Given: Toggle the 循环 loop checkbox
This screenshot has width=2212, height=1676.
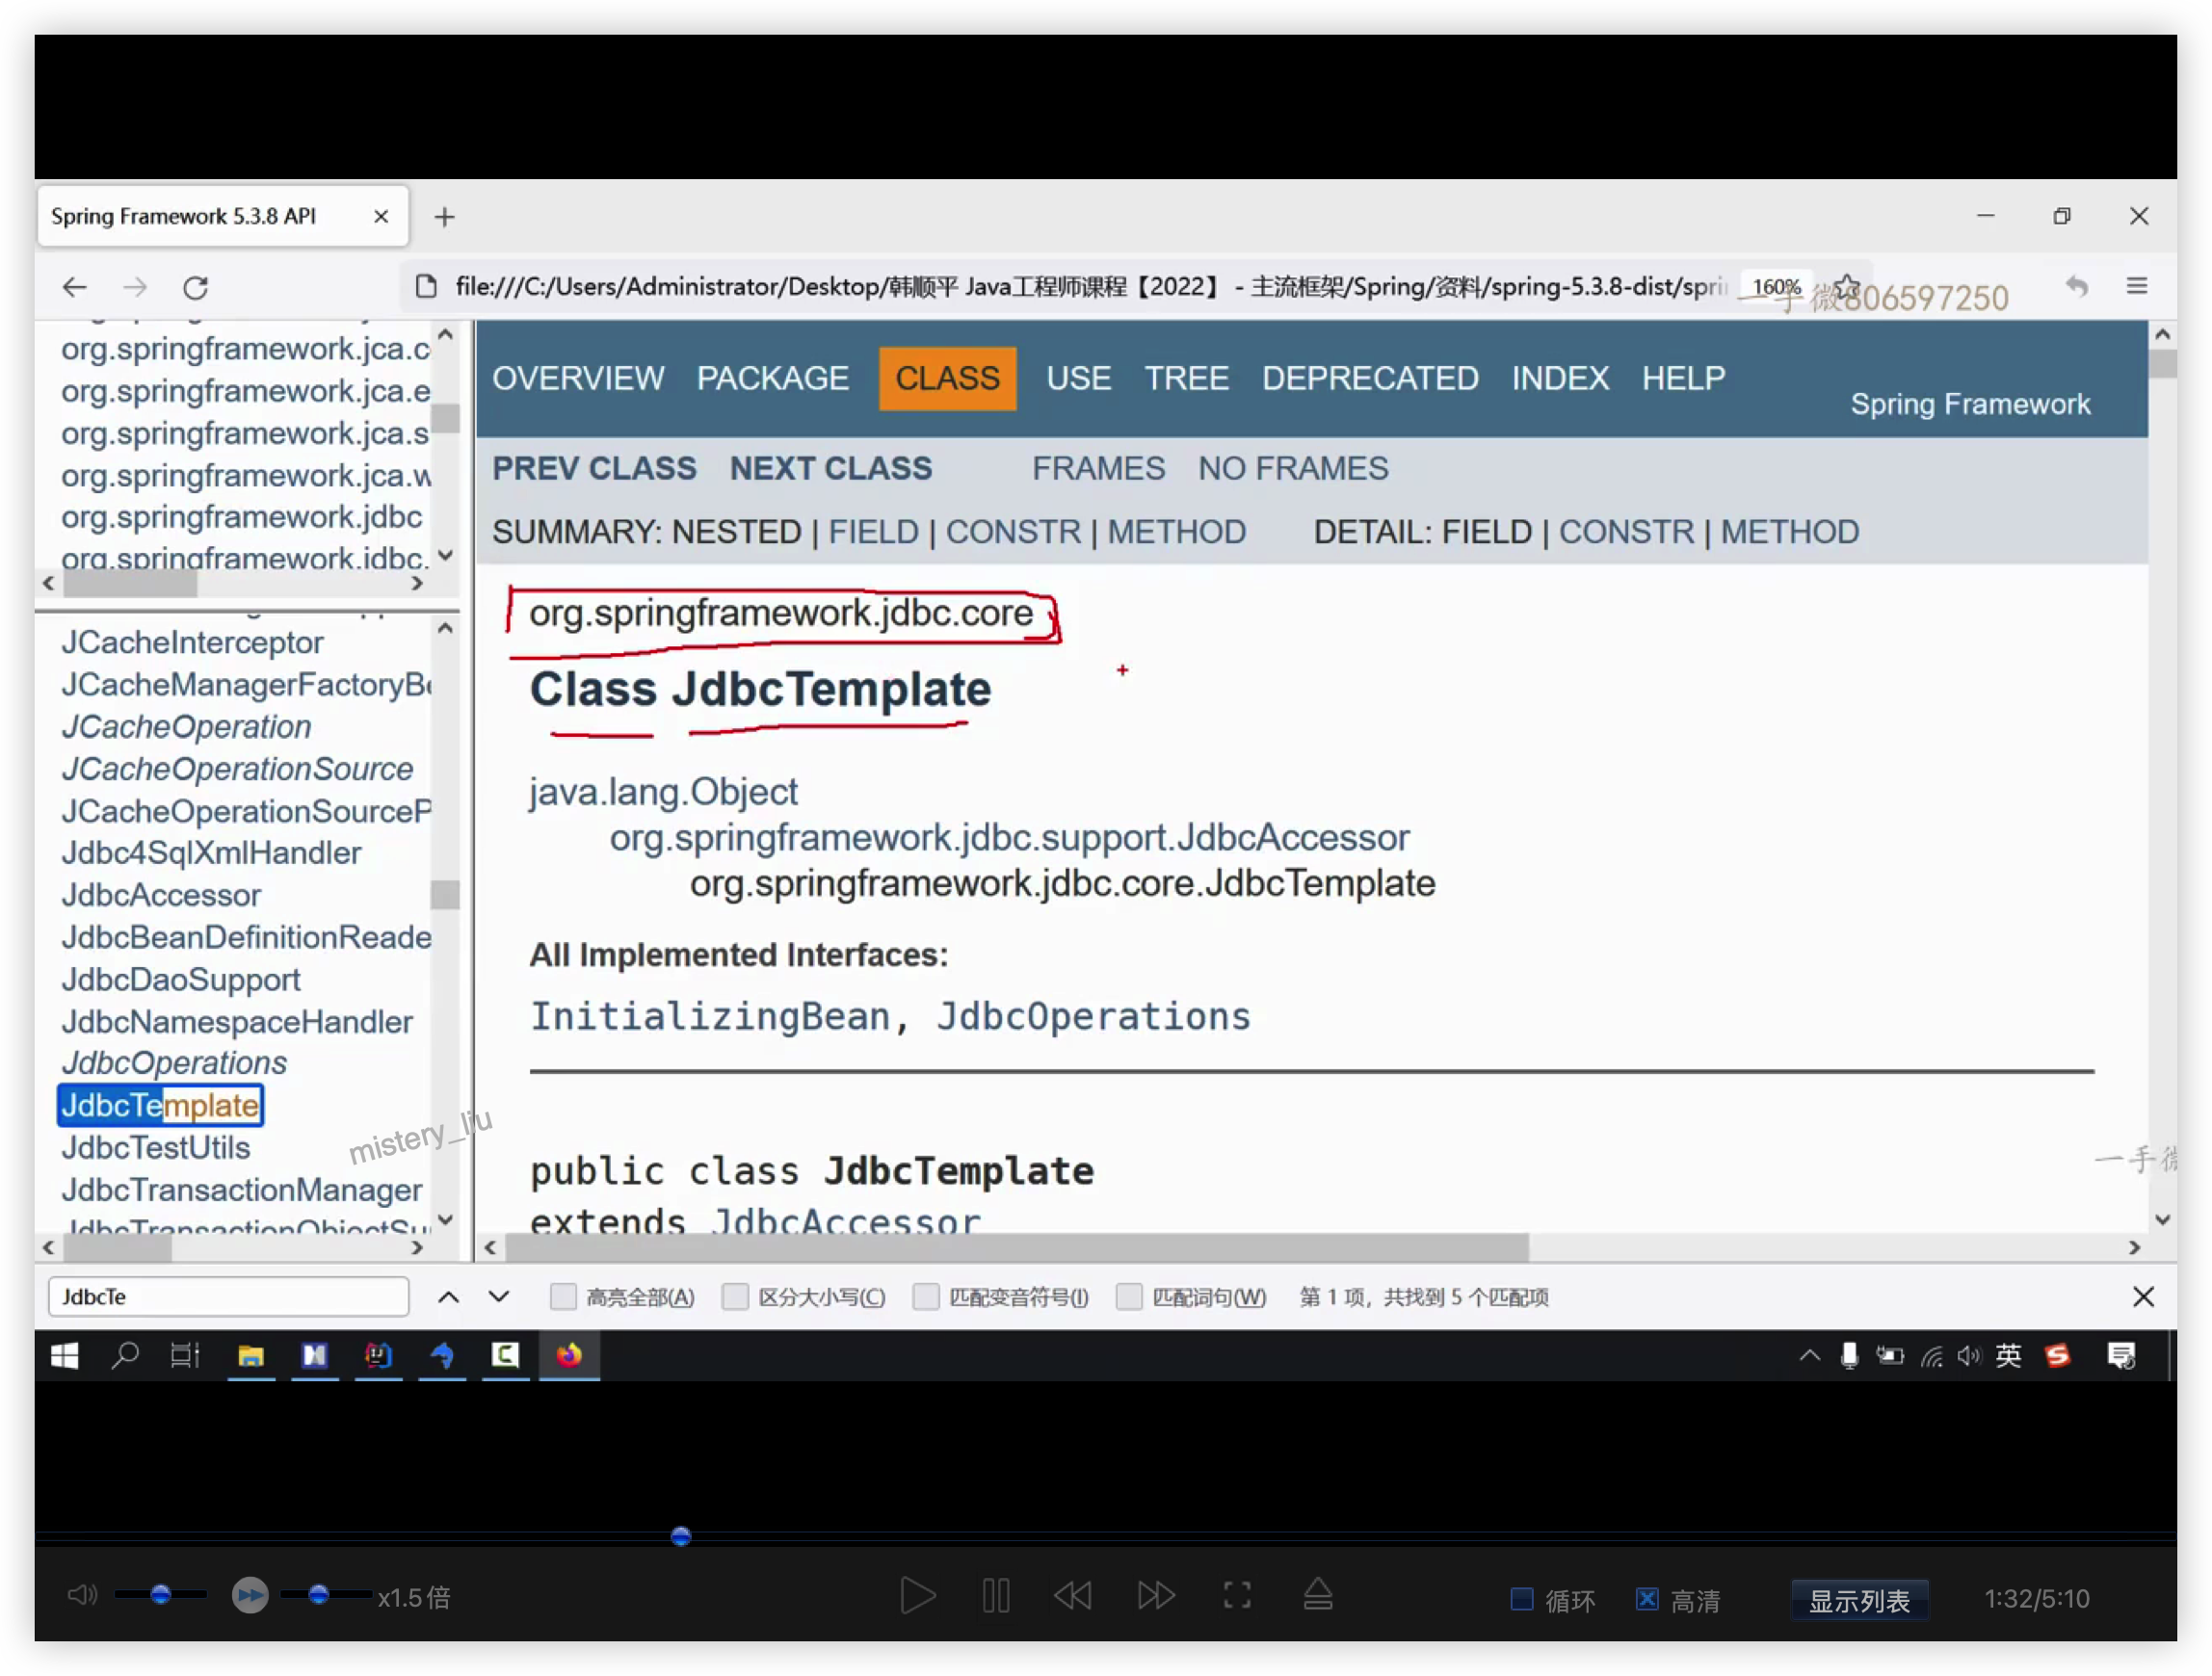Looking at the screenshot, I should 1521,1599.
